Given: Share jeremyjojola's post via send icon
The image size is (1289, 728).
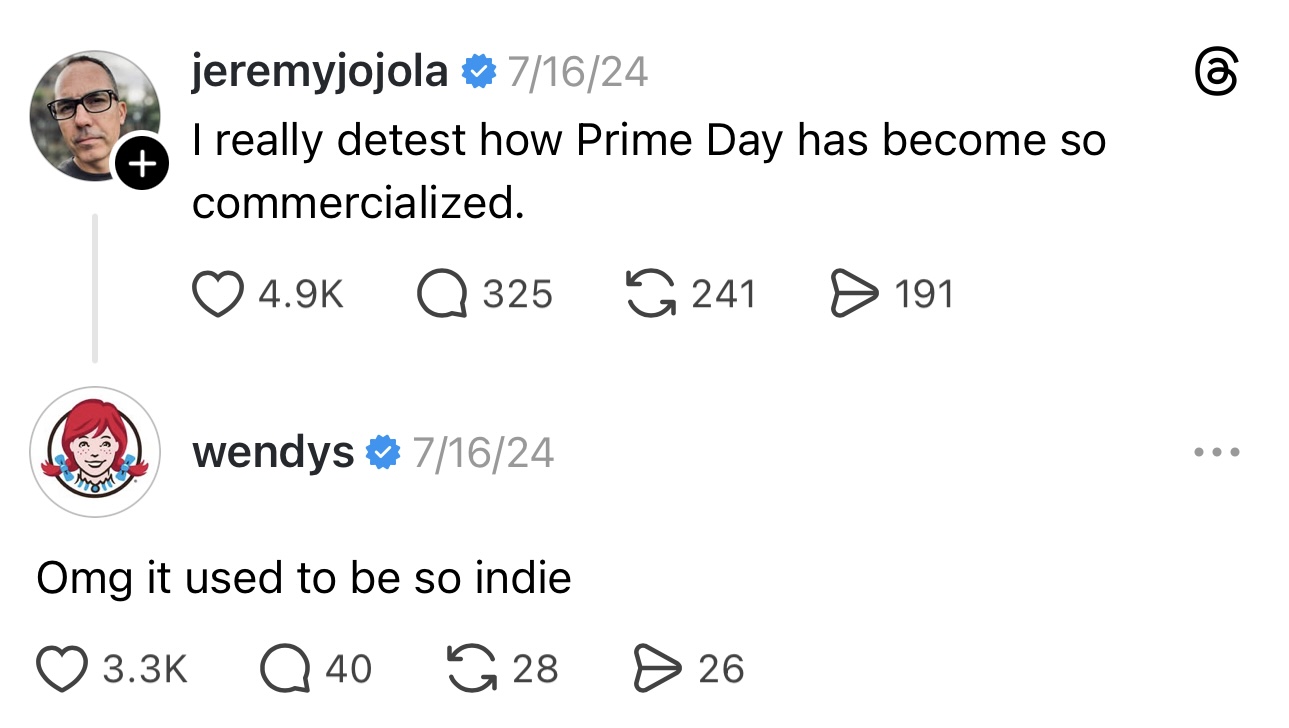Looking at the screenshot, I should (x=853, y=294).
